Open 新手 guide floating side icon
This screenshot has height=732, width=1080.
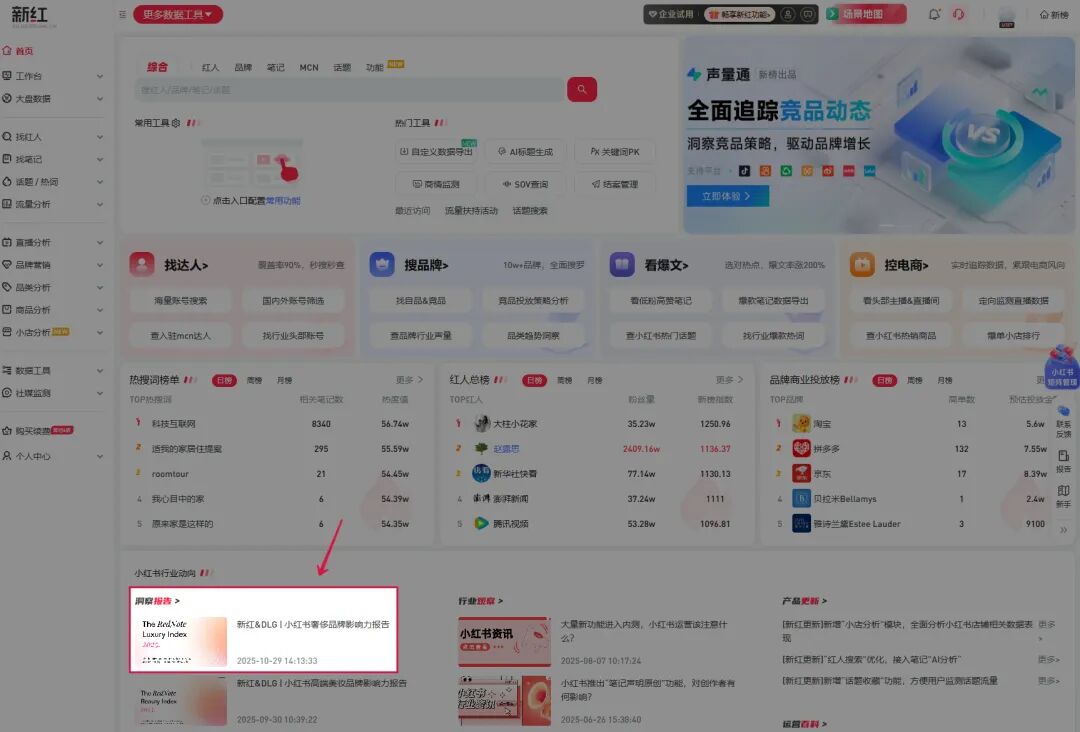pos(1063,496)
